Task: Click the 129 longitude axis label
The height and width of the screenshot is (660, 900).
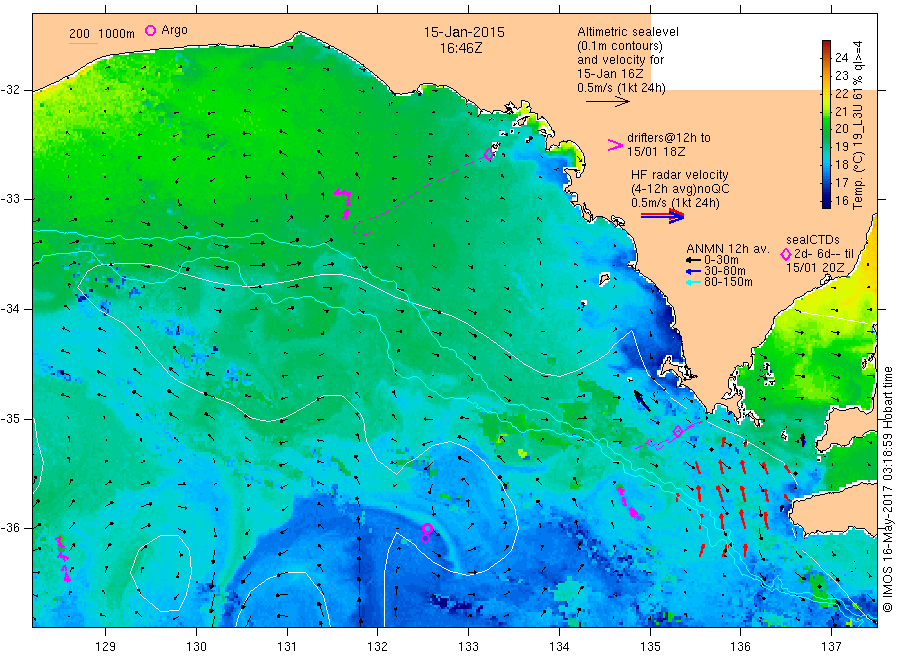Action: 106,646
